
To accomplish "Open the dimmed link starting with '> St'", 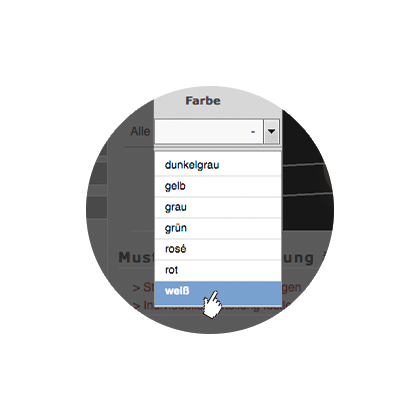I will click(x=143, y=287).
